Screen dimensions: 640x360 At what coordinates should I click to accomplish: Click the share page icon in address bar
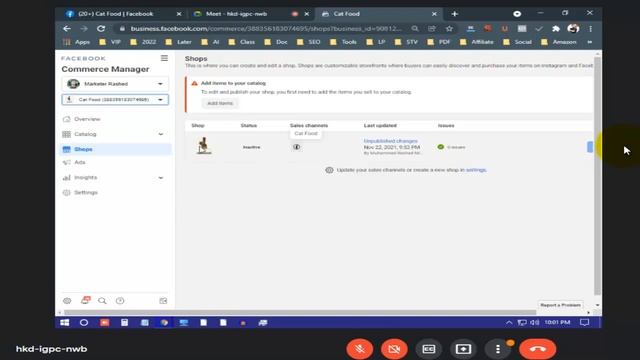(432, 29)
